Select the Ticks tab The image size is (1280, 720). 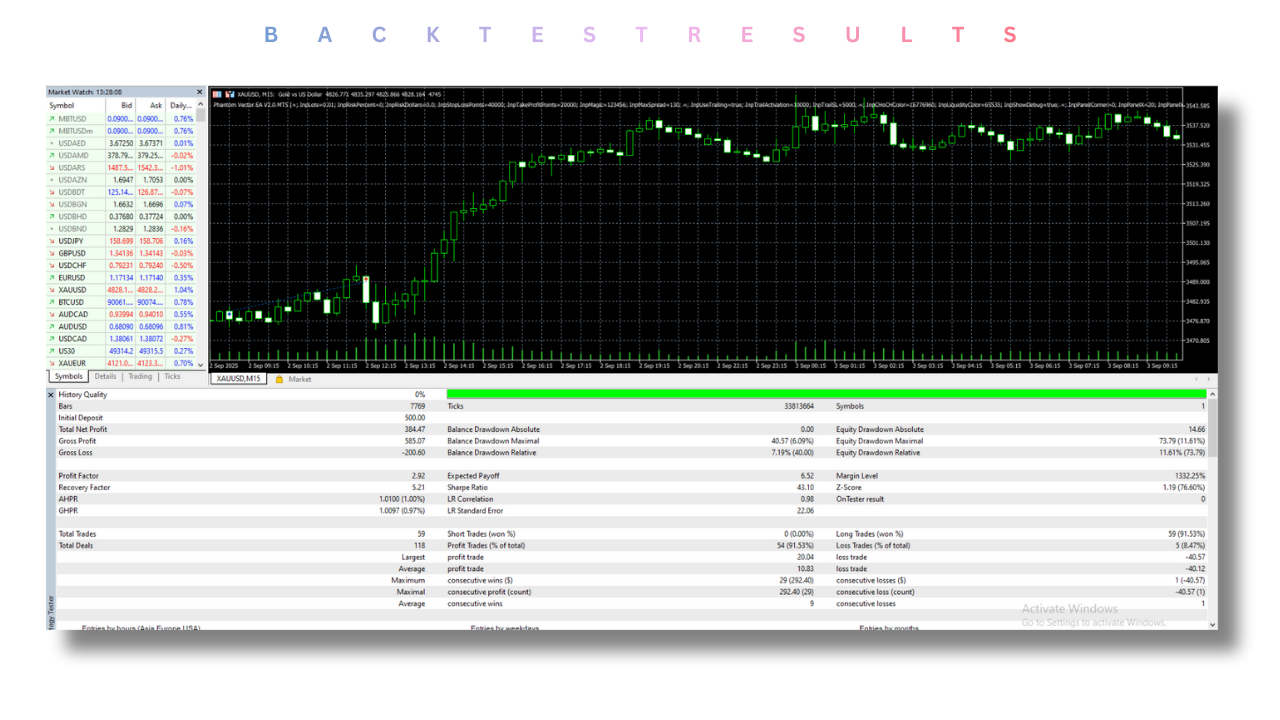click(x=172, y=377)
